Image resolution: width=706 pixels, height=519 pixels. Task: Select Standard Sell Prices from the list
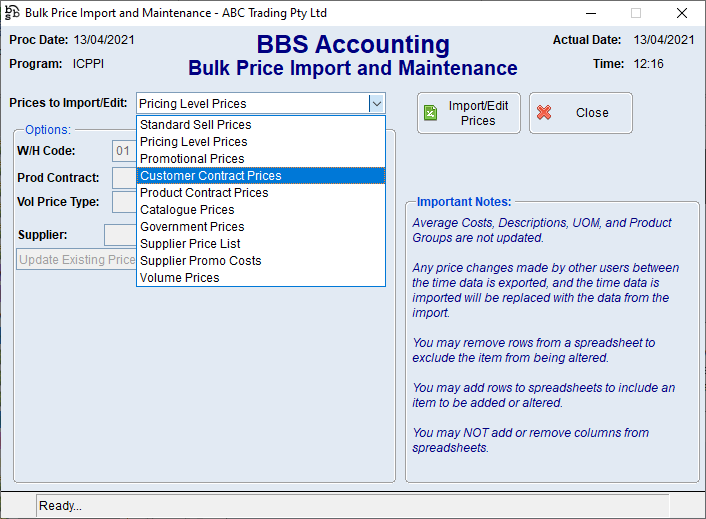click(x=196, y=125)
